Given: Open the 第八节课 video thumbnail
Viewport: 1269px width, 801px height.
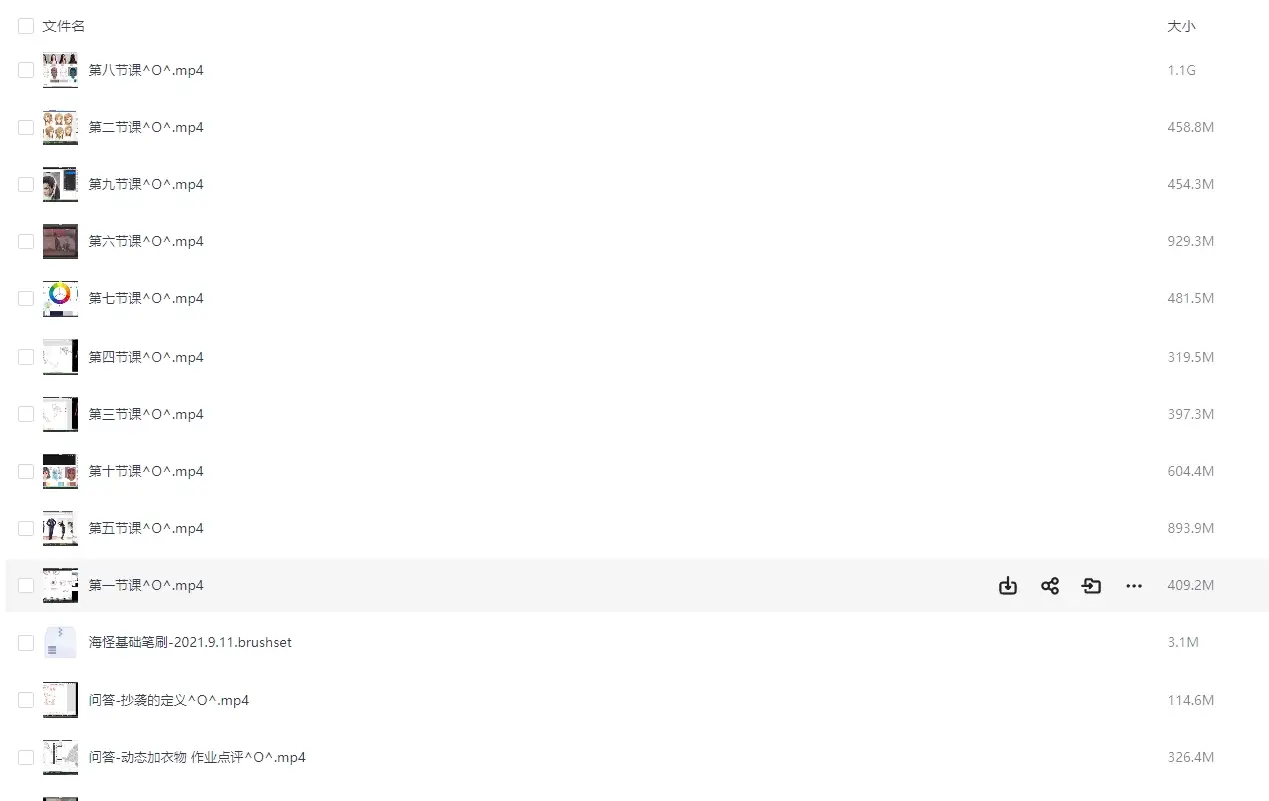Looking at the screenshot, I should 60,70.
